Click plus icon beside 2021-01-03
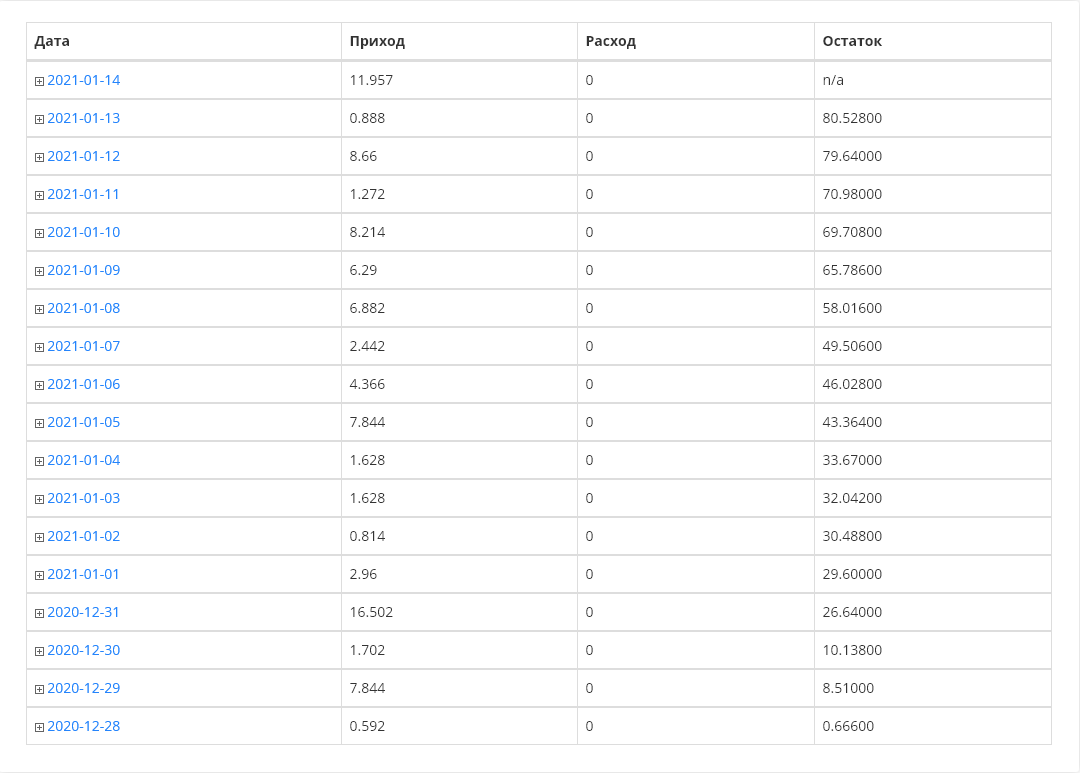1080x773 pixels. click(x=39, y=499)
